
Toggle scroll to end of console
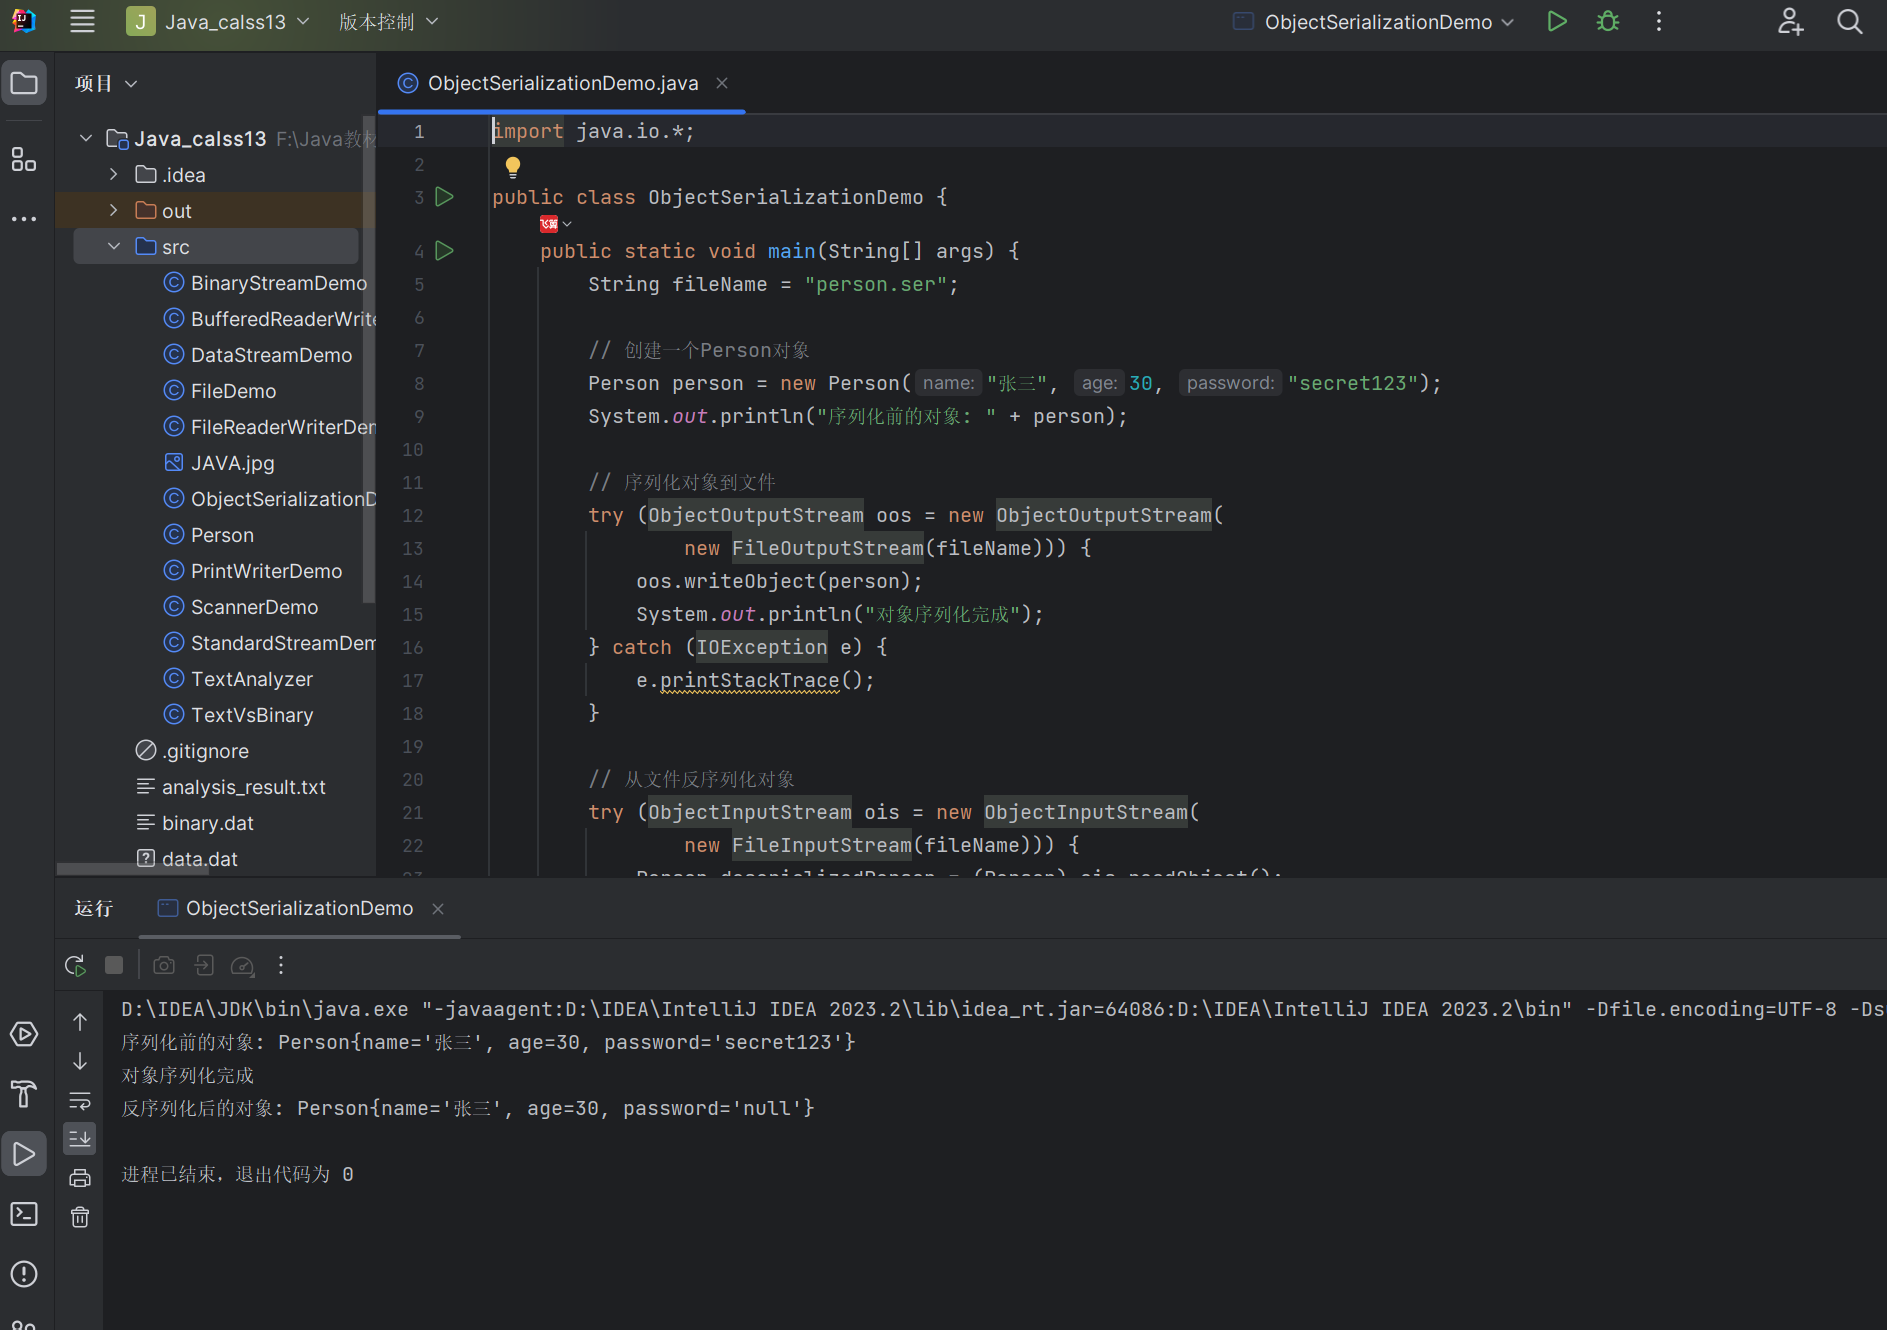pyautogui.click(x=80, y=1138)
